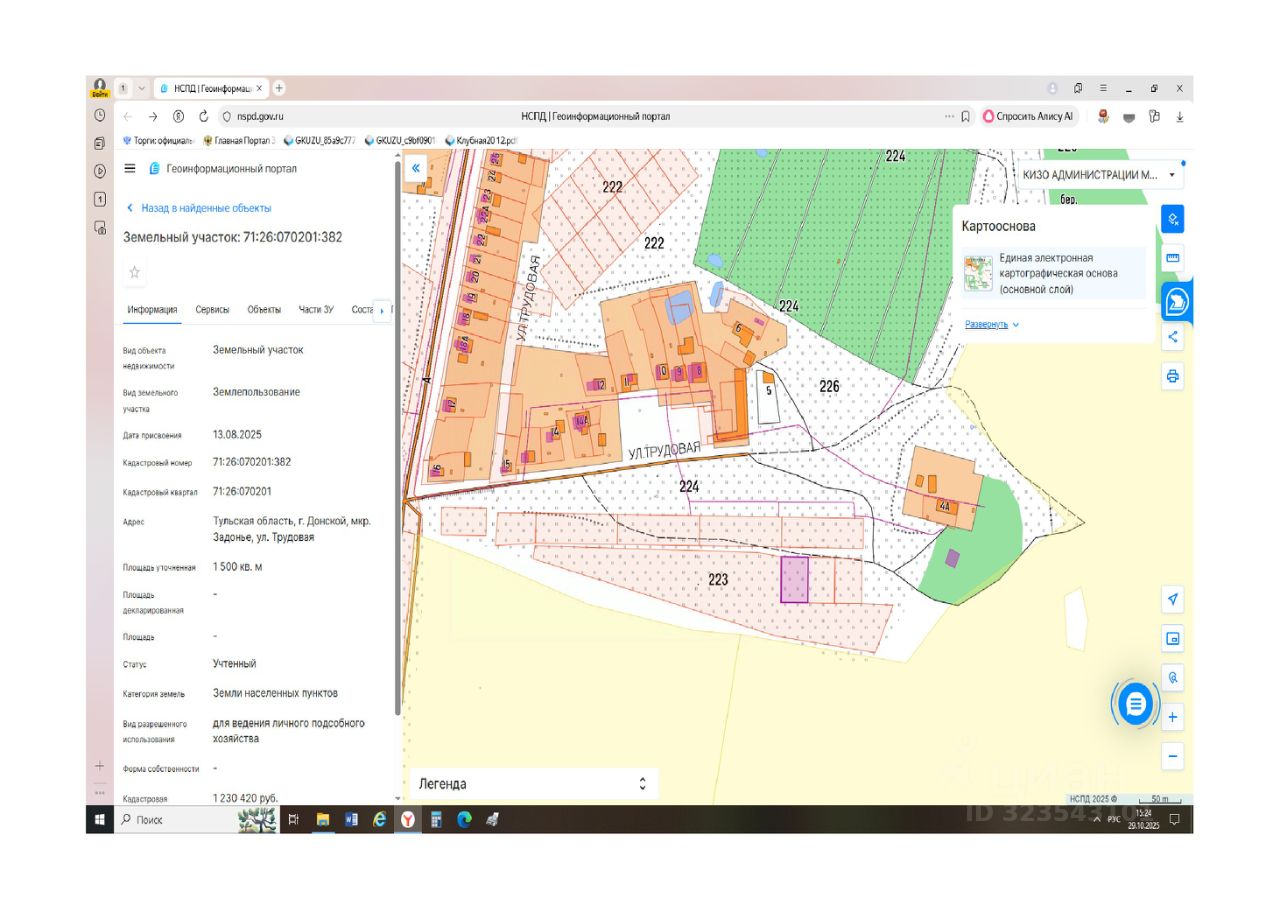Open the Торги официальный bookmark
Screen dimensions: 1280x905
[160, 141]
